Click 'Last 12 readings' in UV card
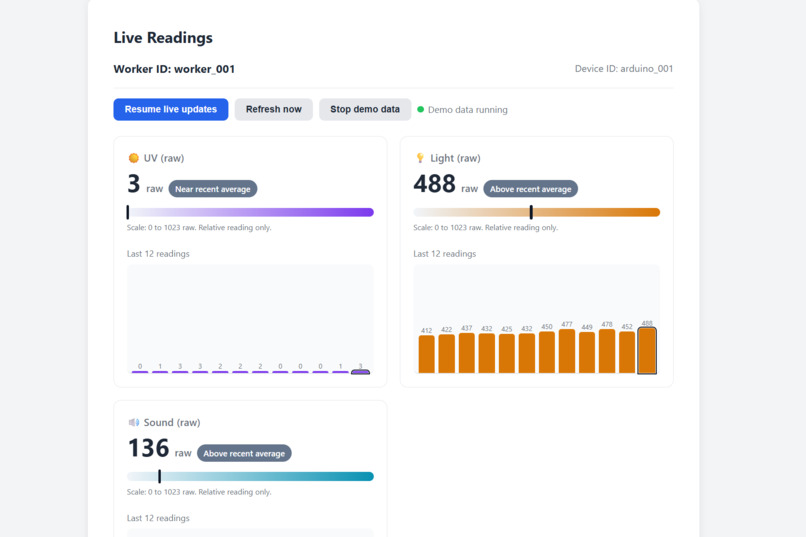806x537 pixels. [x=158, y=254]
